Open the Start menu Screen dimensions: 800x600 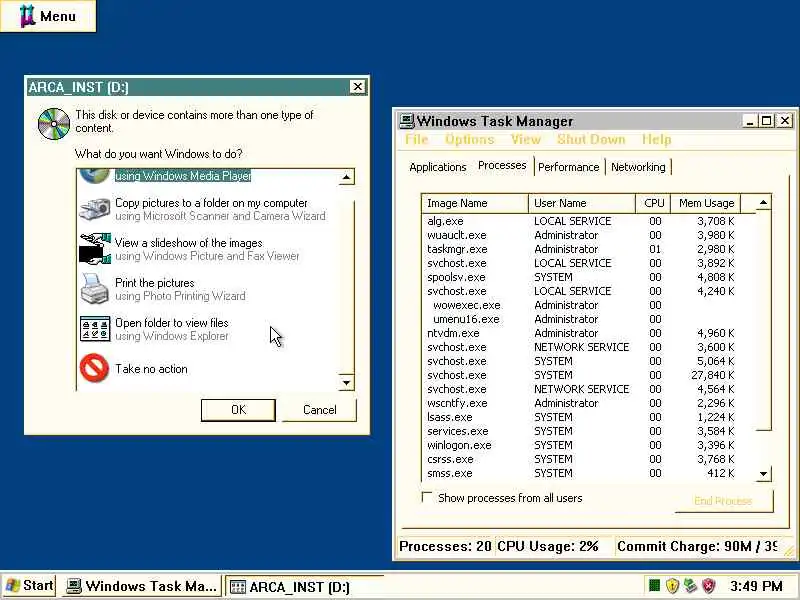(29, 585)
